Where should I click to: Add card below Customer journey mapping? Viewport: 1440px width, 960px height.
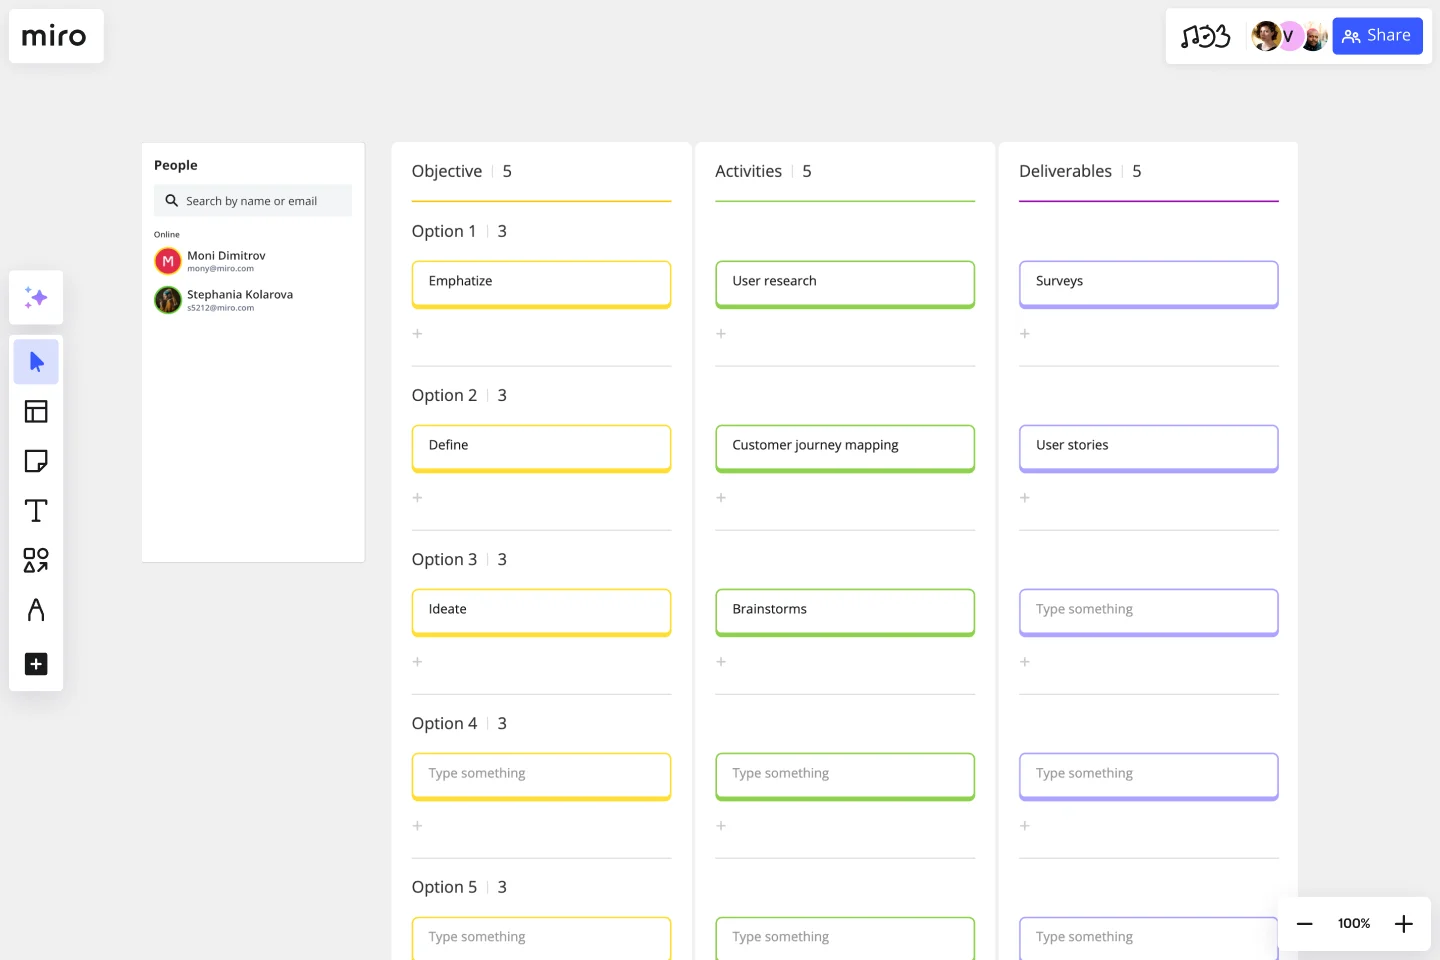click(721, 498)
